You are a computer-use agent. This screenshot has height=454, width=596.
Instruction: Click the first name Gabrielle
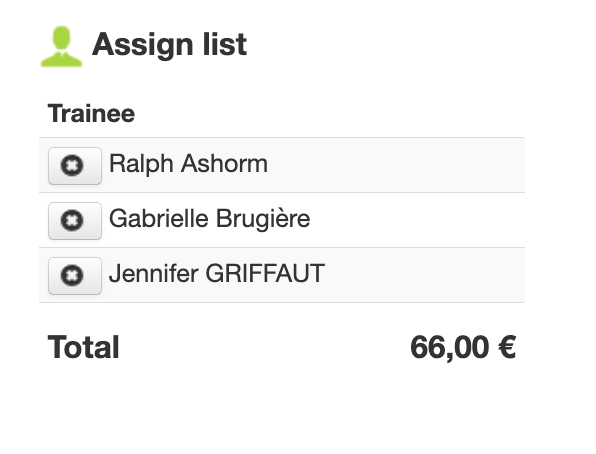pos(159,219)
